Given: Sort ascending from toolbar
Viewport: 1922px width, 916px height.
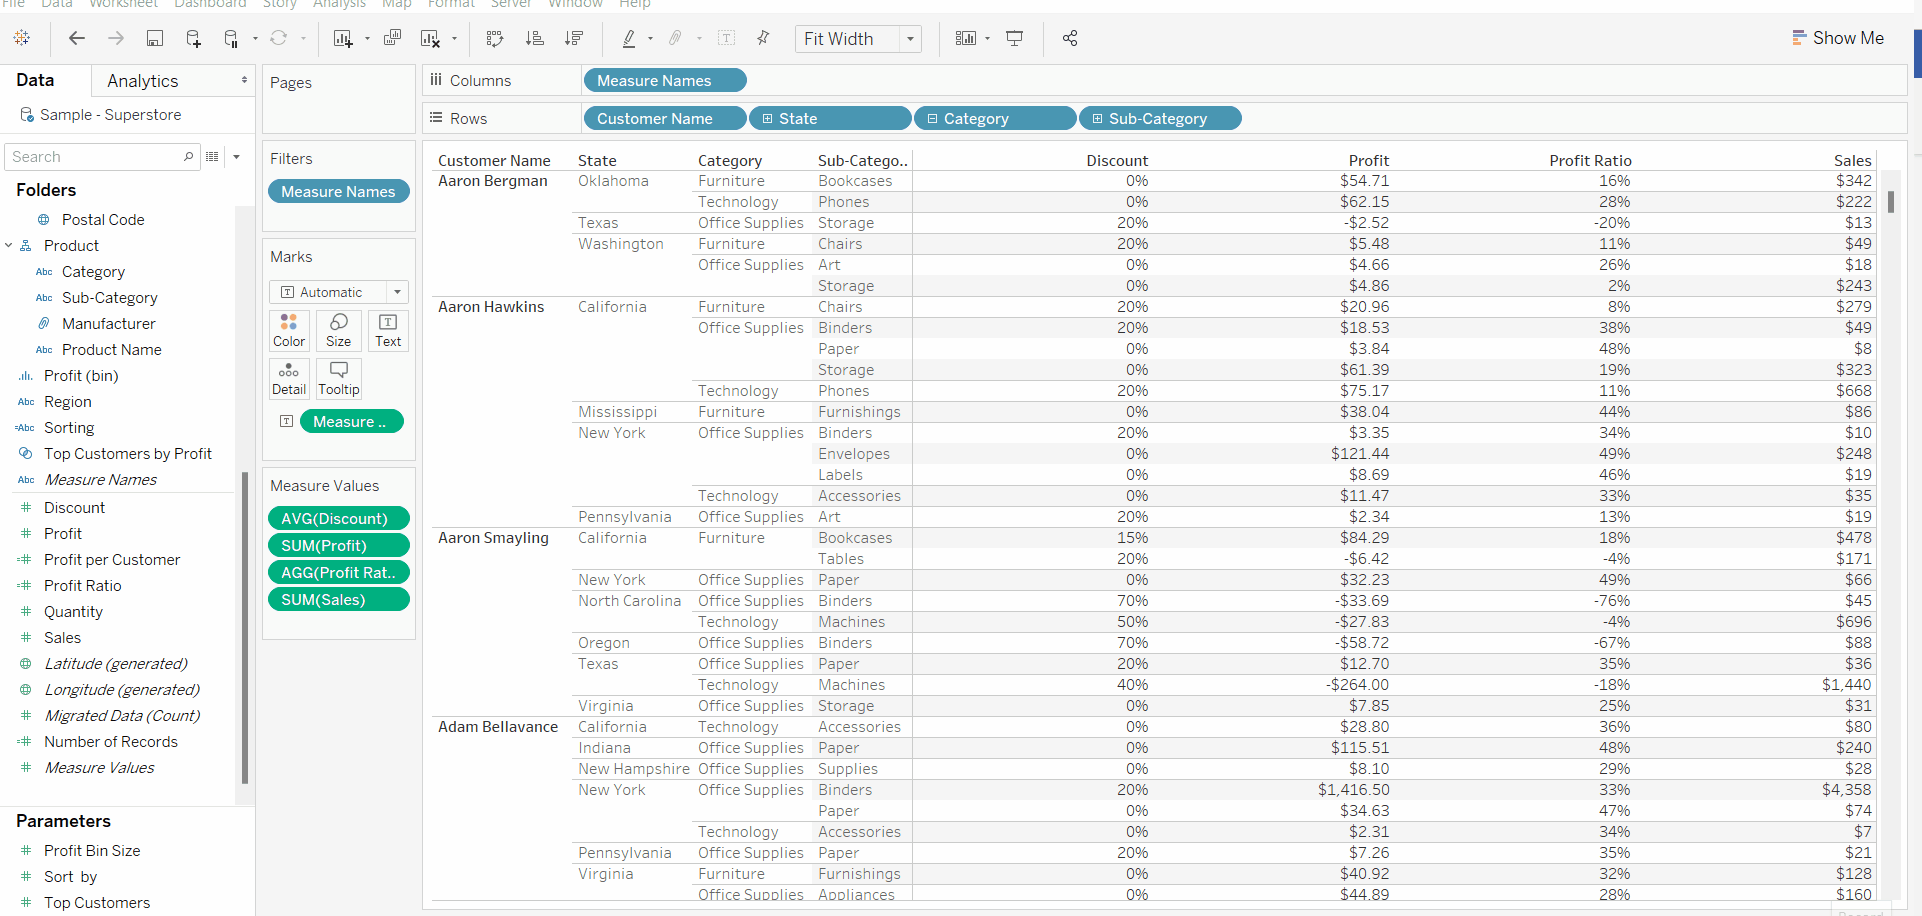Looking at the screenshot, I should click(535, 38).
